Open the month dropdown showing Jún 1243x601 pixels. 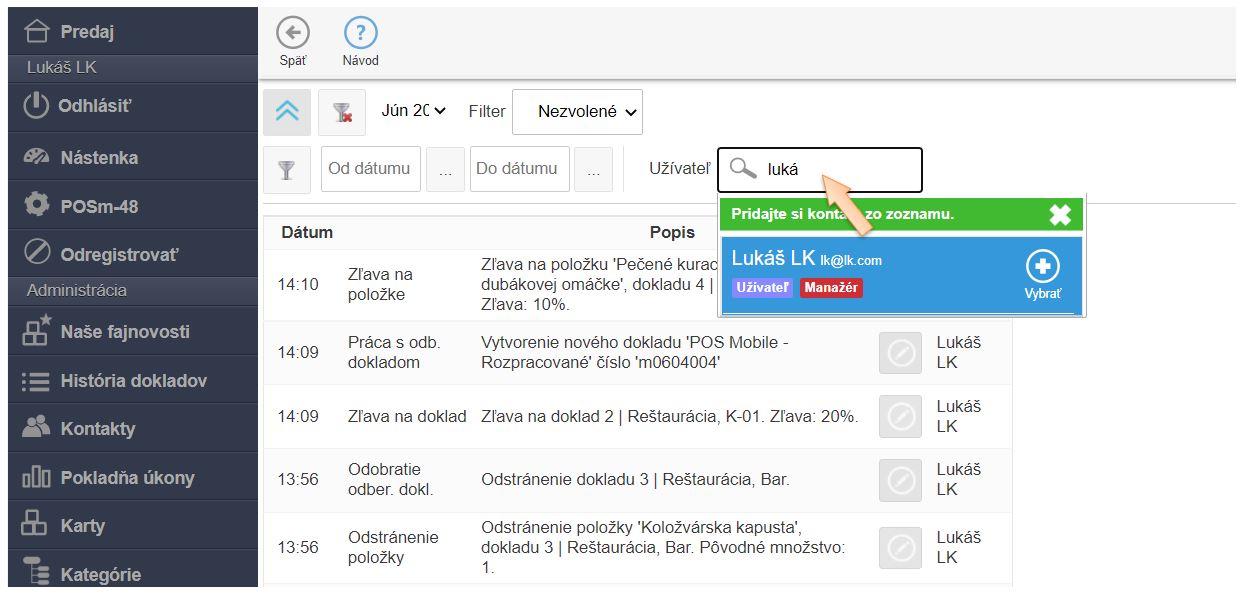413,111
